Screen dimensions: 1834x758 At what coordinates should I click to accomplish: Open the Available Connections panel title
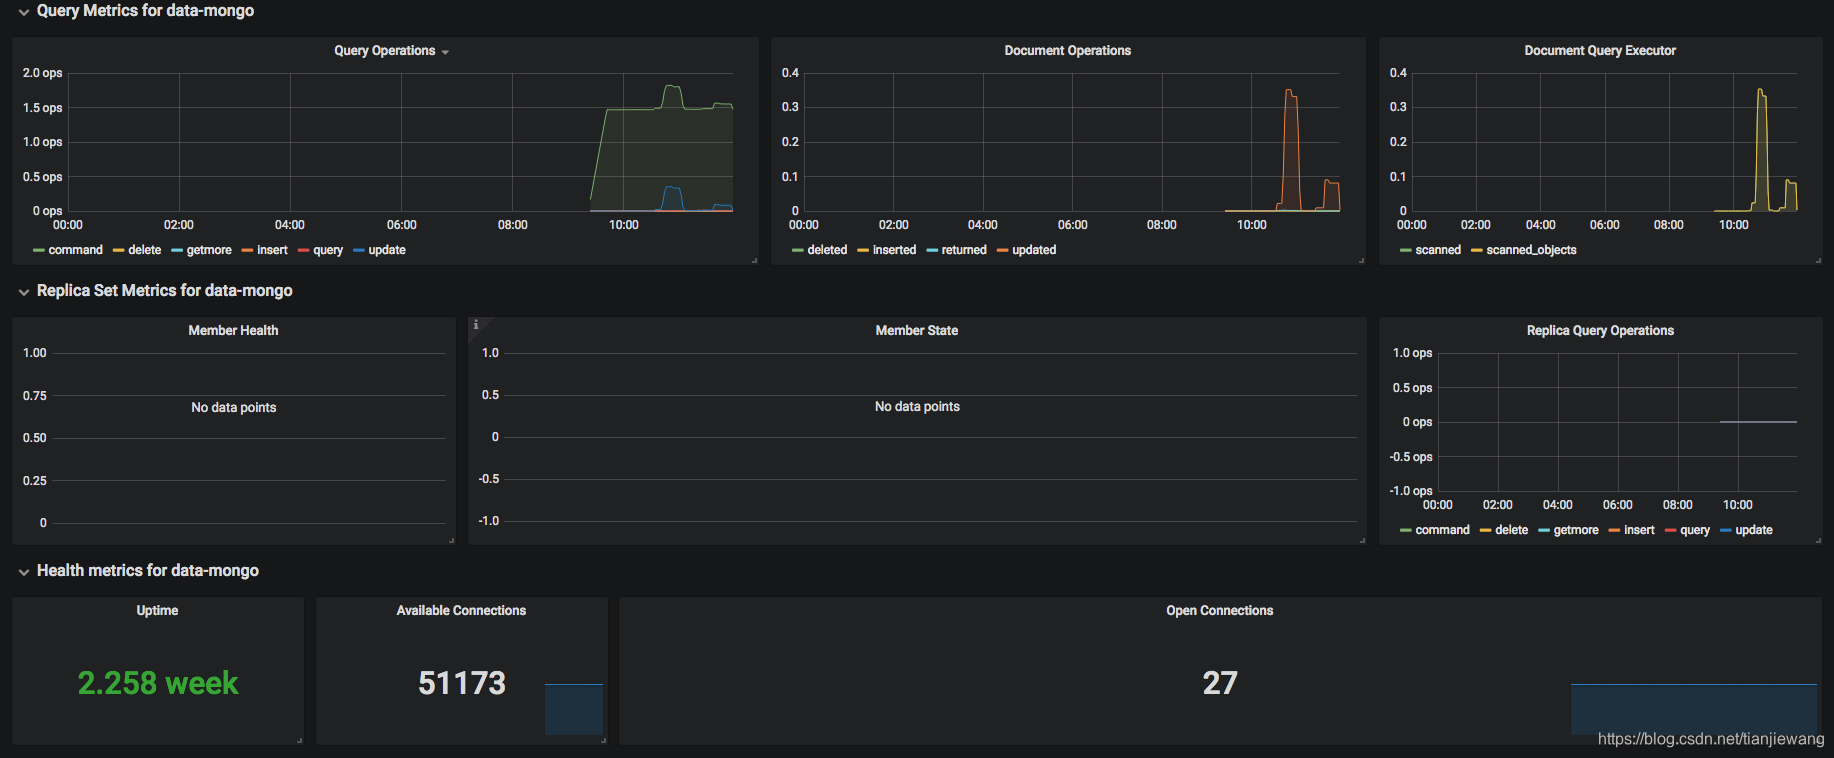tap(461, 611)
